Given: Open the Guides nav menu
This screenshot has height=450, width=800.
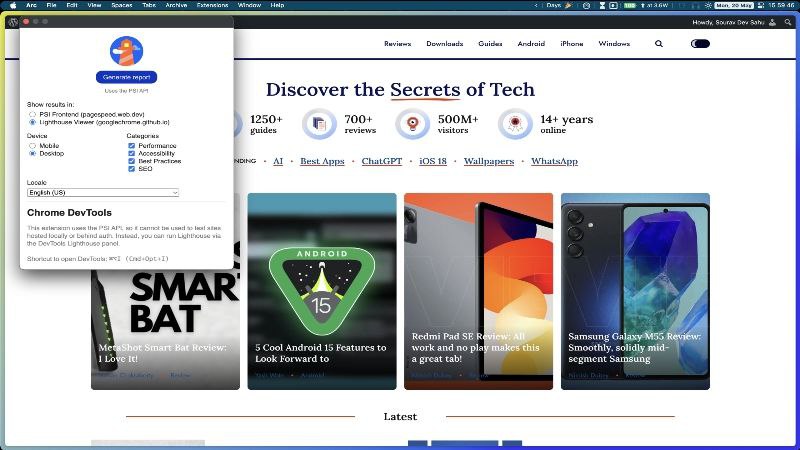Looking at the screenshot, I should click(x=490, y=44).
